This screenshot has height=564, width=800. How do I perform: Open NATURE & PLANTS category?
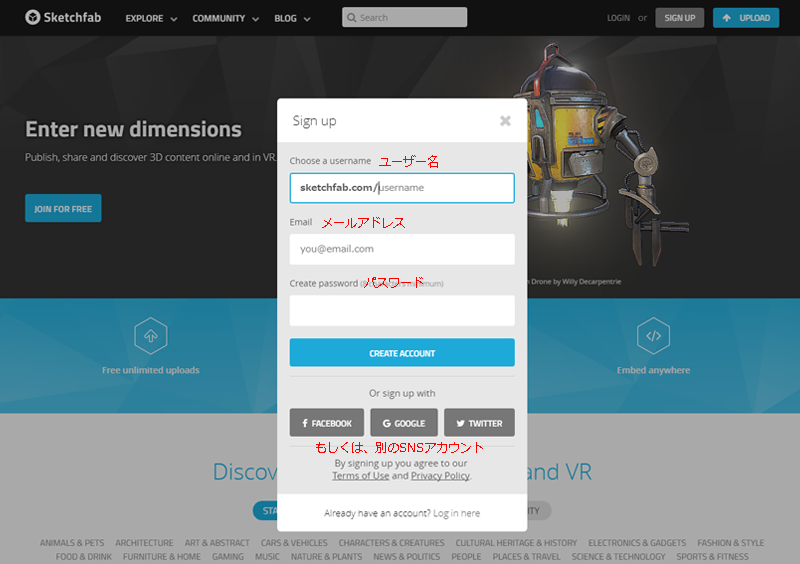tap(327, 556)
